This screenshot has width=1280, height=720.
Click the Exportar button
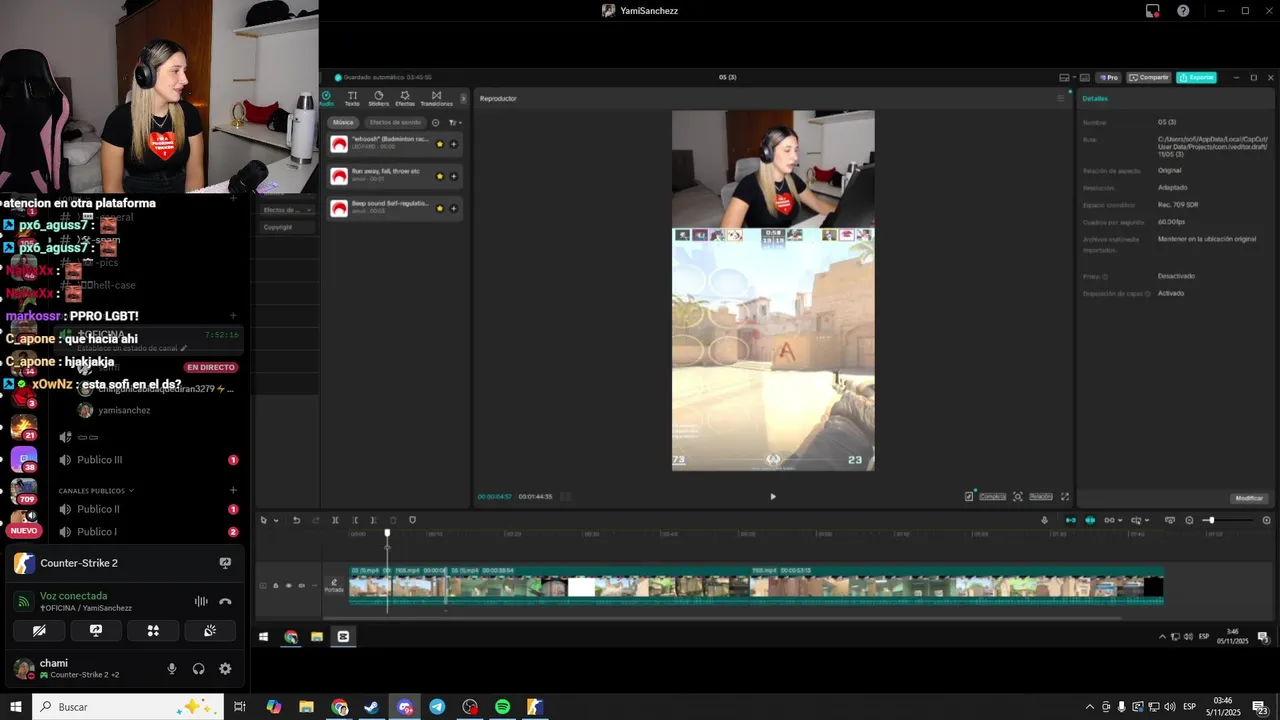coord(1196,77)
